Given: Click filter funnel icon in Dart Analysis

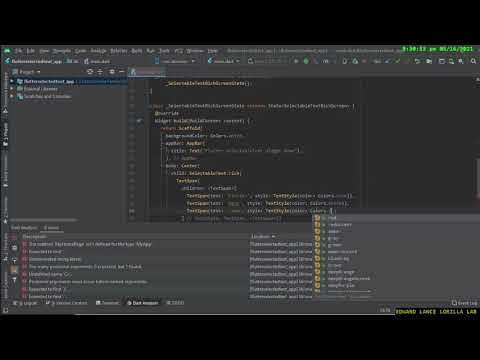Looking at the screenshot, I should point(14,280).
